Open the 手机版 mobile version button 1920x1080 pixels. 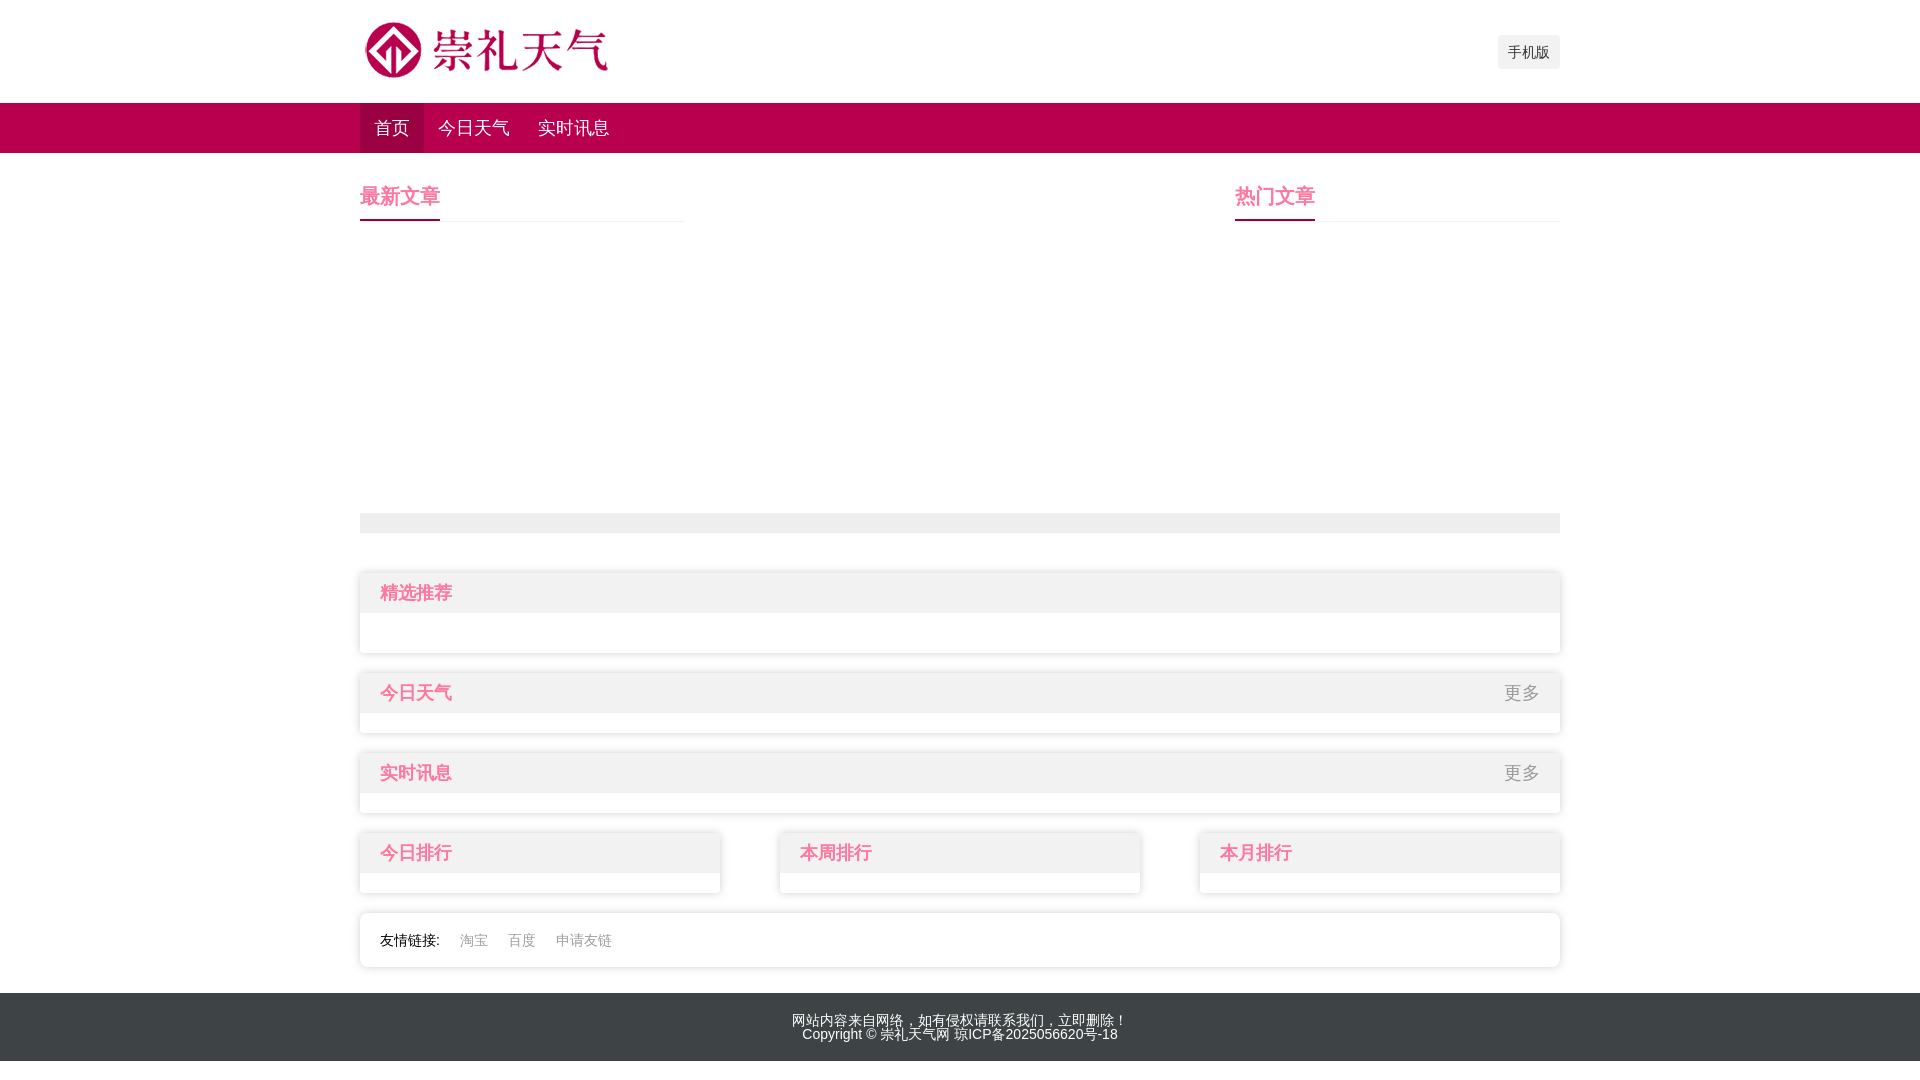[1528, 52]
